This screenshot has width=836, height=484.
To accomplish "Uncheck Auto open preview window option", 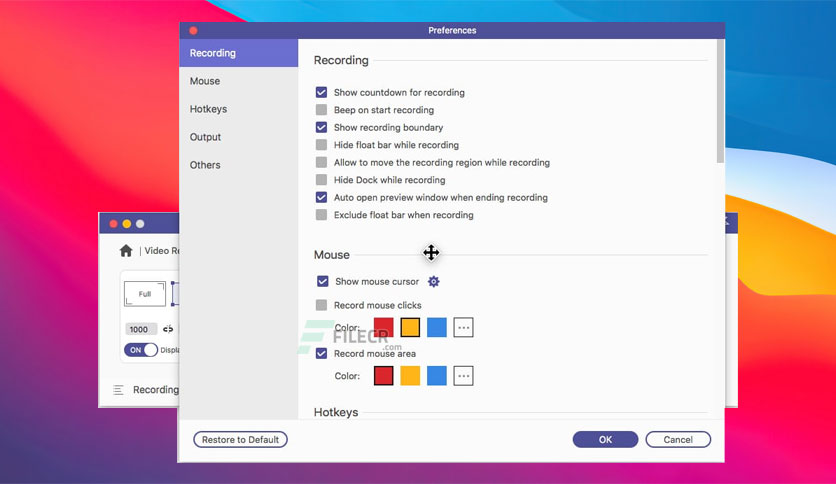I will click(321, 197).
